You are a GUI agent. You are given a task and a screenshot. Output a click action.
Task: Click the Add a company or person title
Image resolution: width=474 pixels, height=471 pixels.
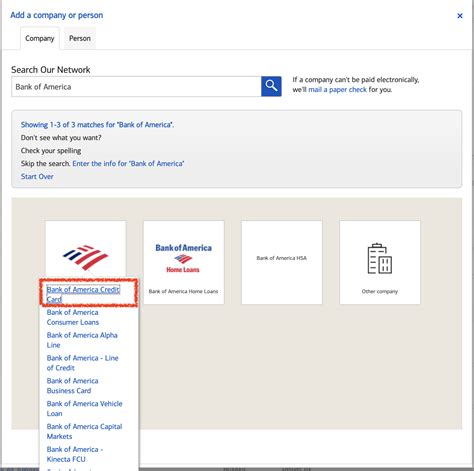[57, 15]
